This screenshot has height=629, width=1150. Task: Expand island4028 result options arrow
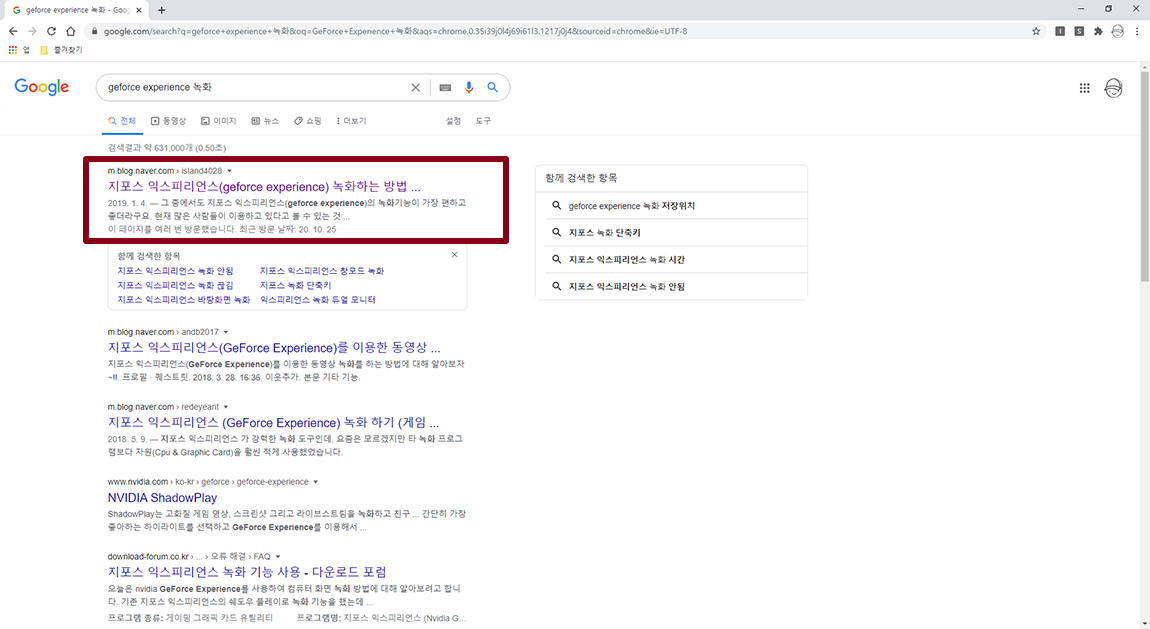[x=230, y=171]
